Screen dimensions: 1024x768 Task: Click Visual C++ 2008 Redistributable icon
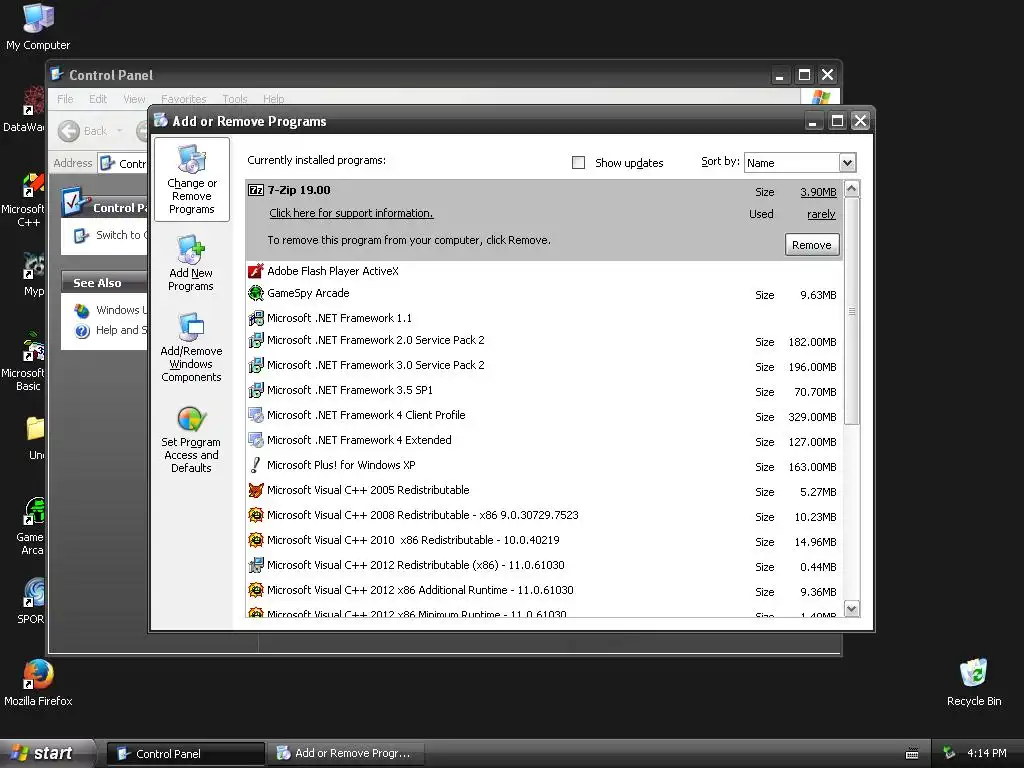tap(256, 515)
